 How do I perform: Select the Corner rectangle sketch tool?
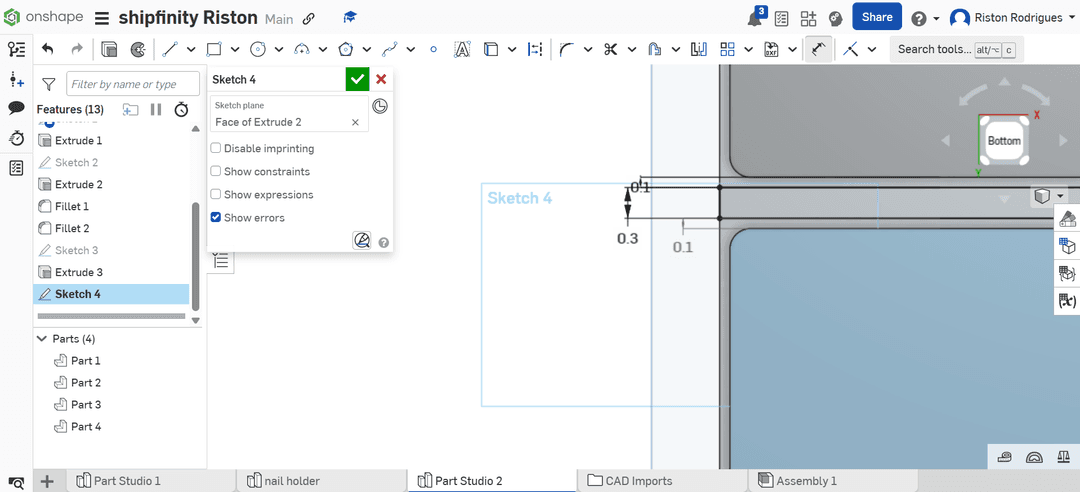(x=214, y=49)
